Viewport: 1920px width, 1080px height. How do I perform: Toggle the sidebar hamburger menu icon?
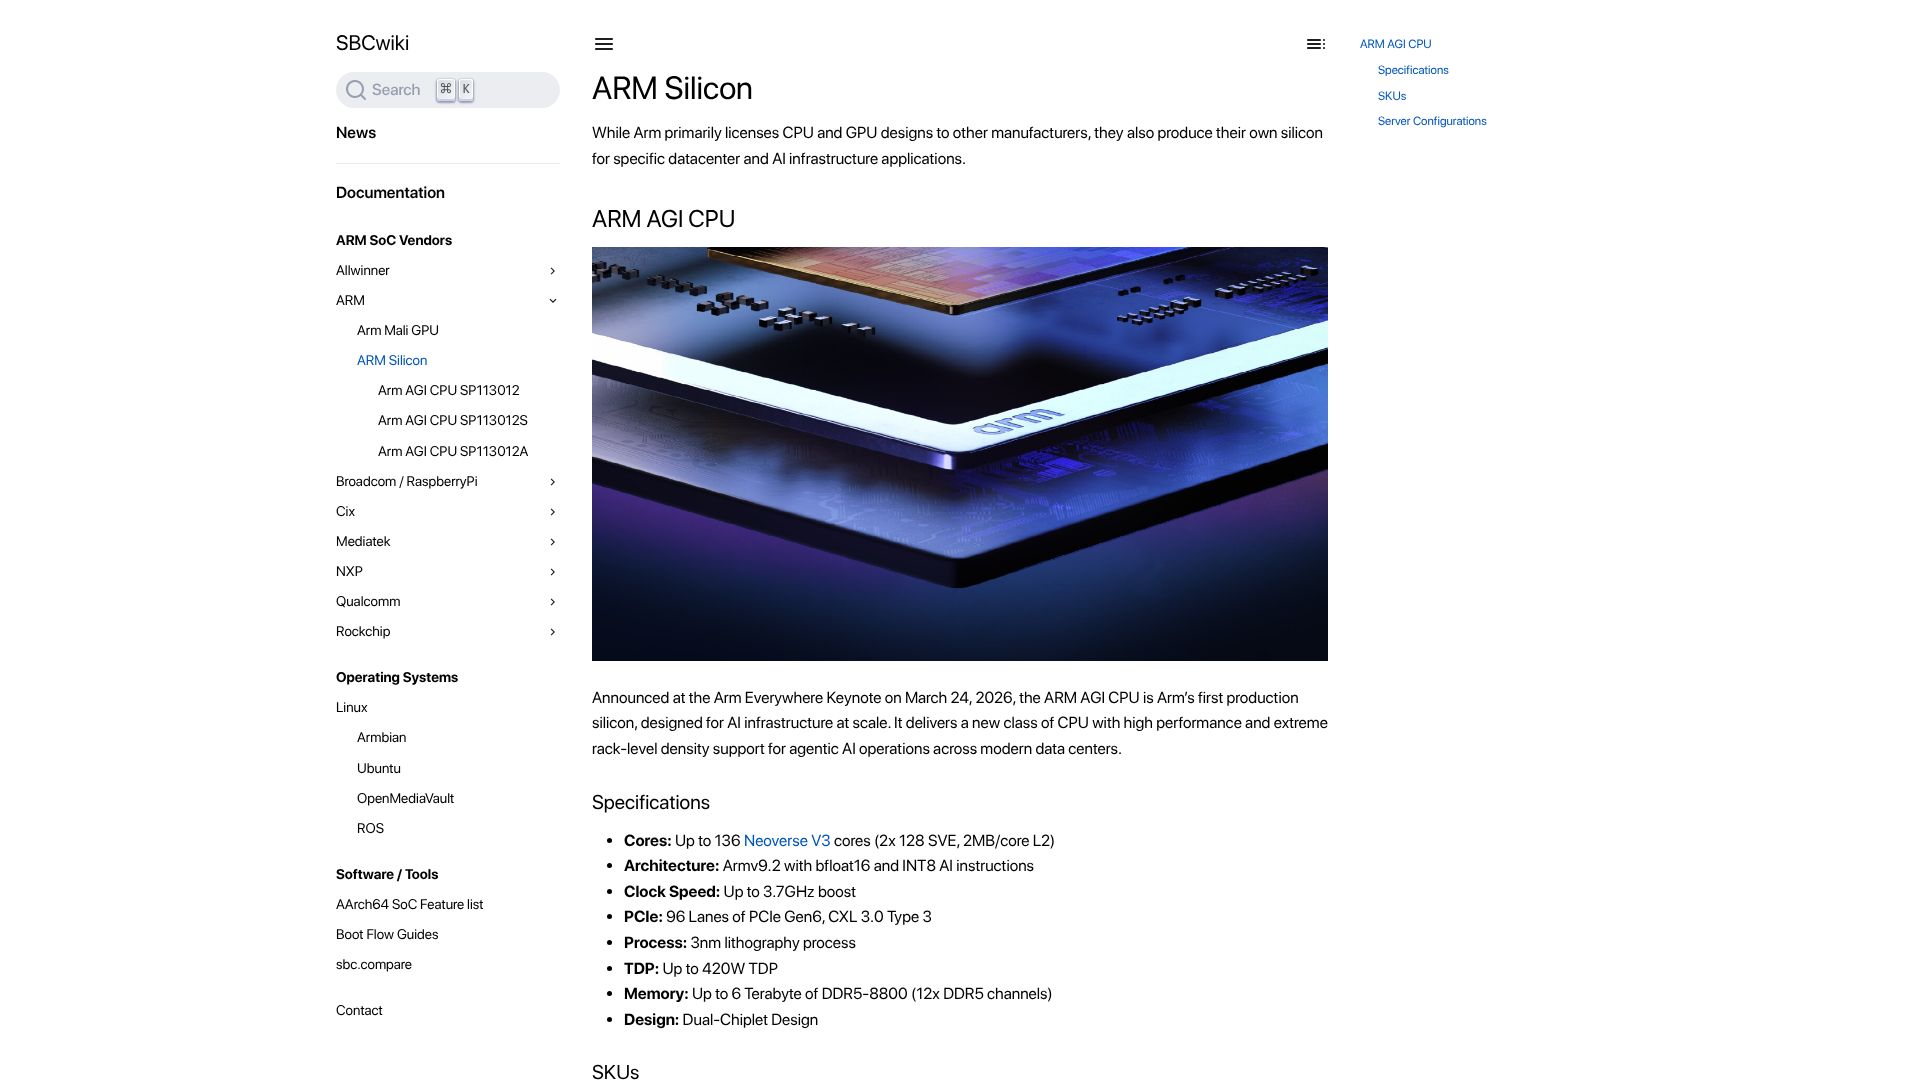tap(603, 44)
